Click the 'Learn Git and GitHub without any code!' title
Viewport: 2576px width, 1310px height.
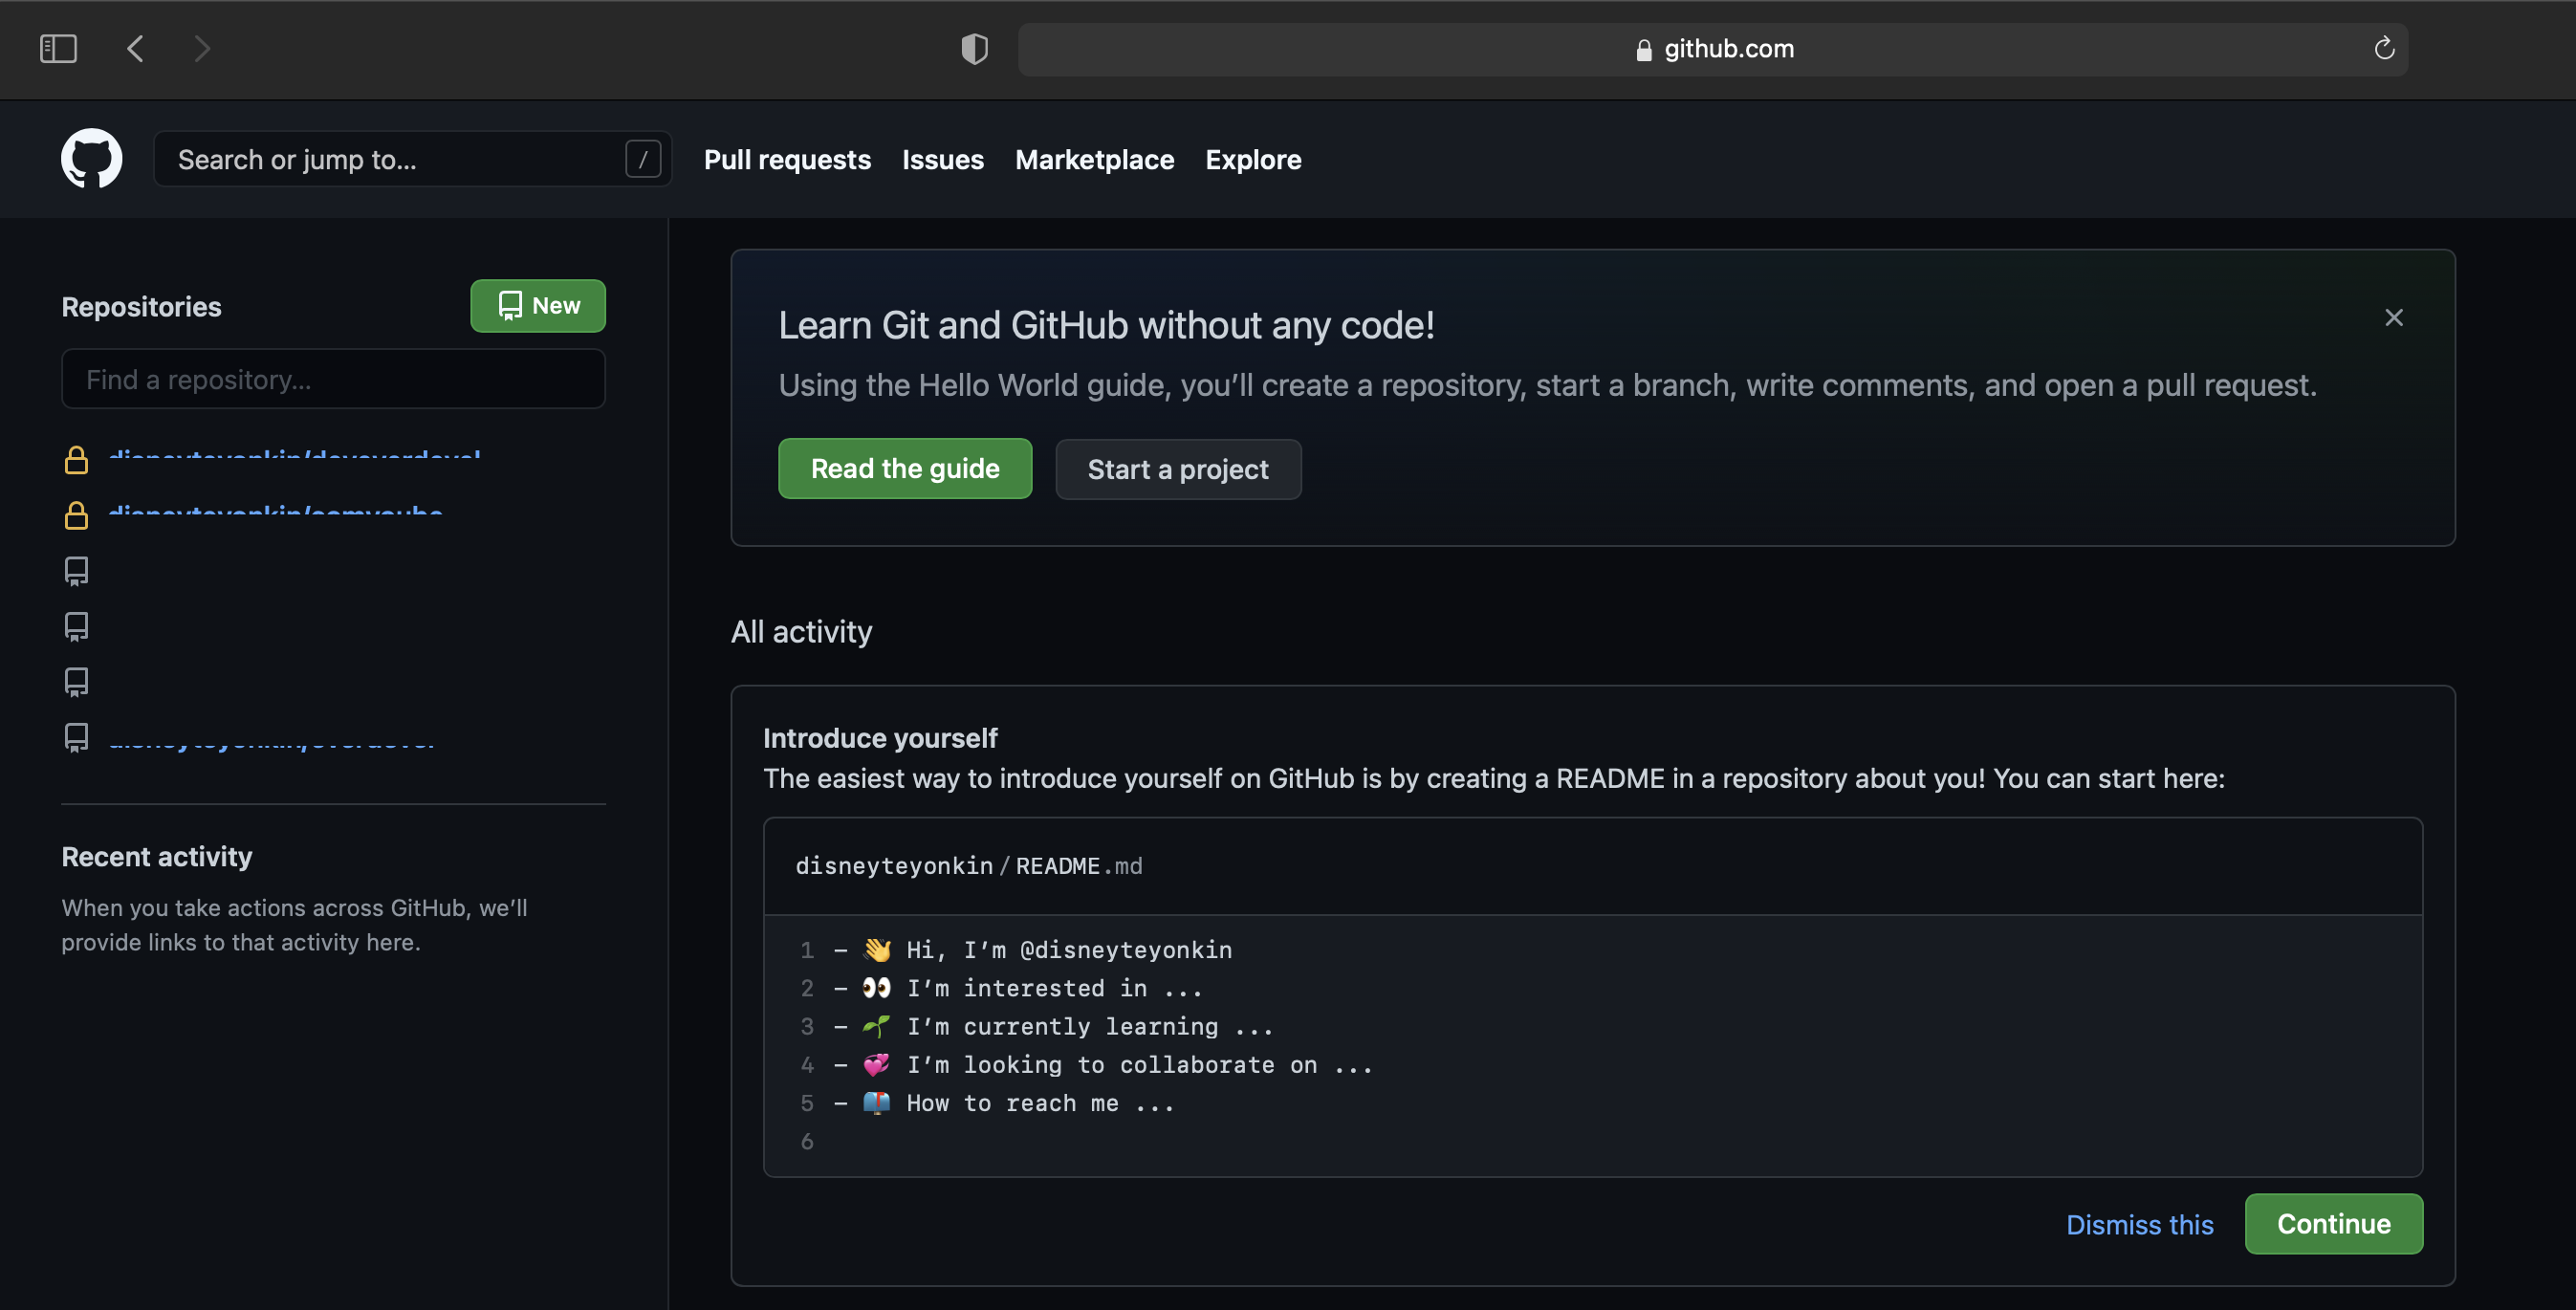1106,325
